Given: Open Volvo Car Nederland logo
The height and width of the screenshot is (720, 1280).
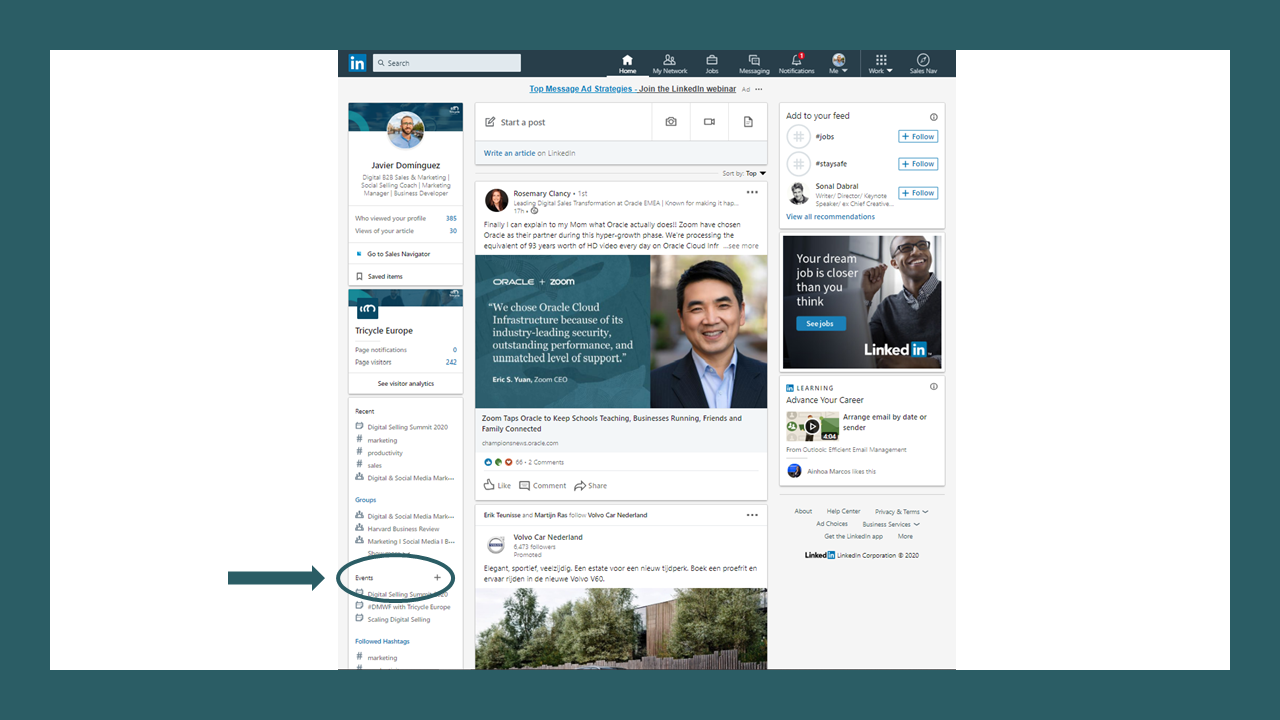Looking at the screenshot, I should tap(496, 545).
